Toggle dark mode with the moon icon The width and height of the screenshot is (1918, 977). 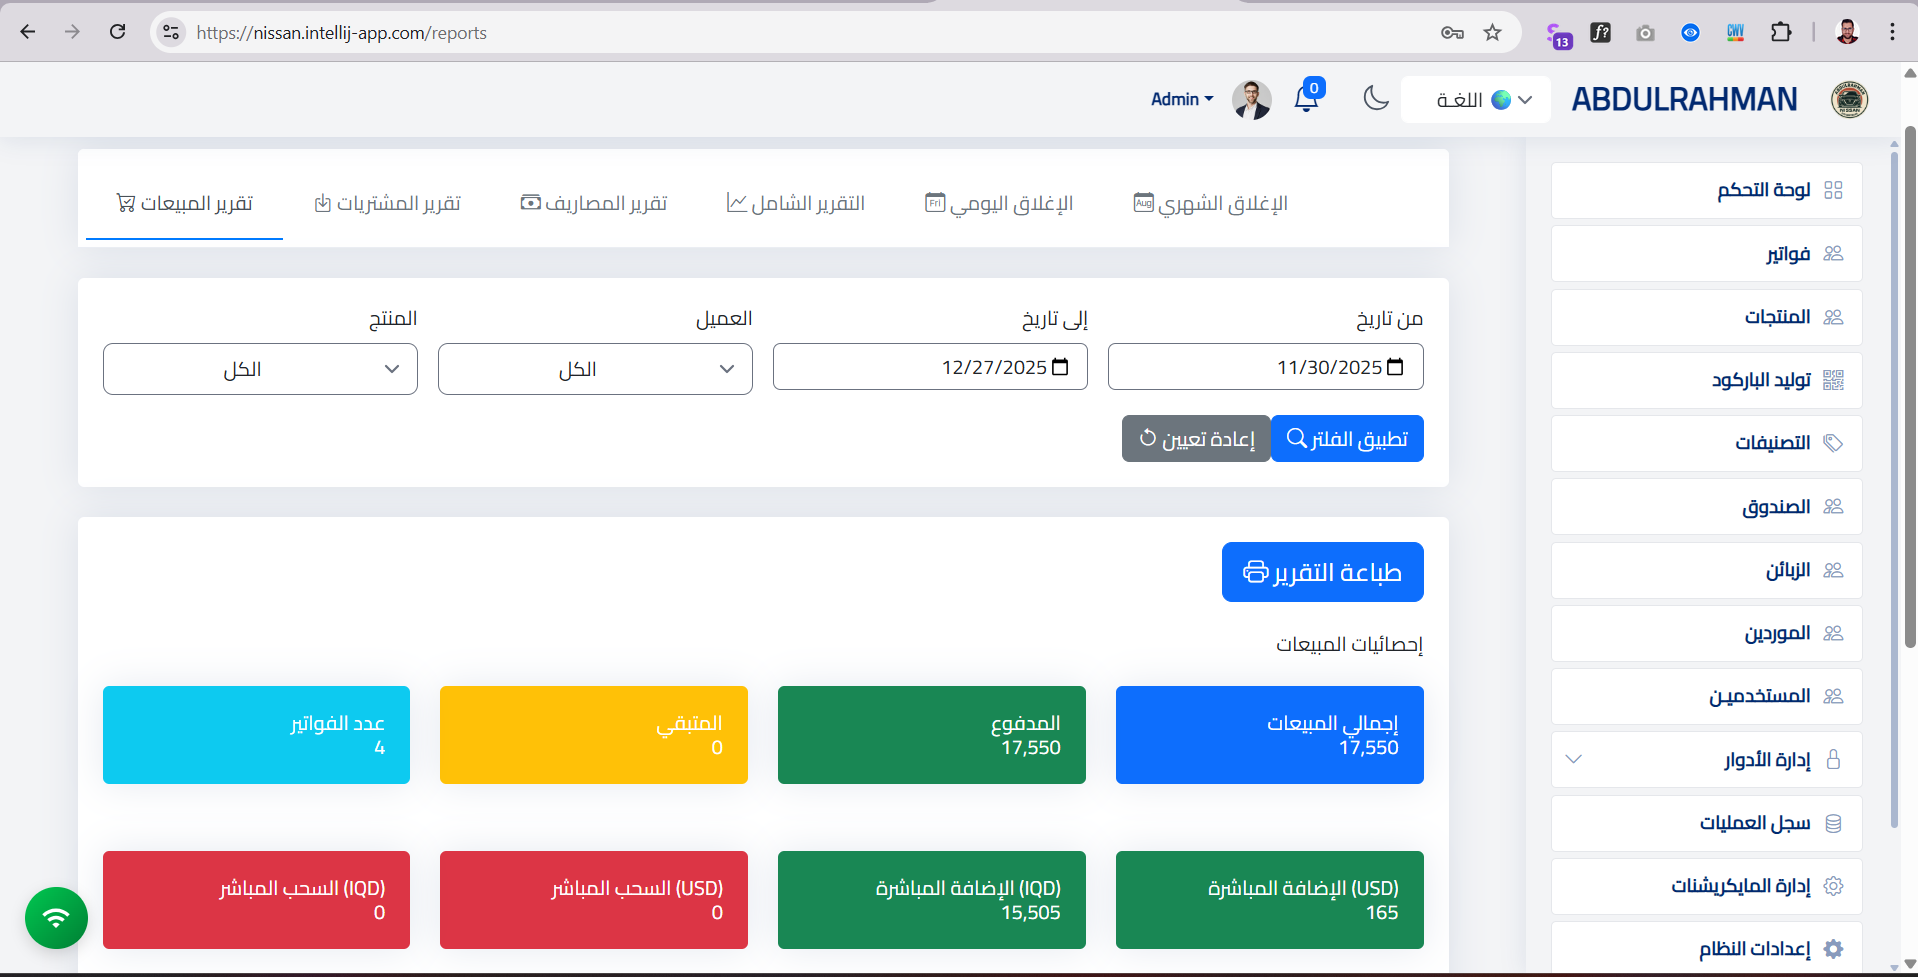[1375, 99]
